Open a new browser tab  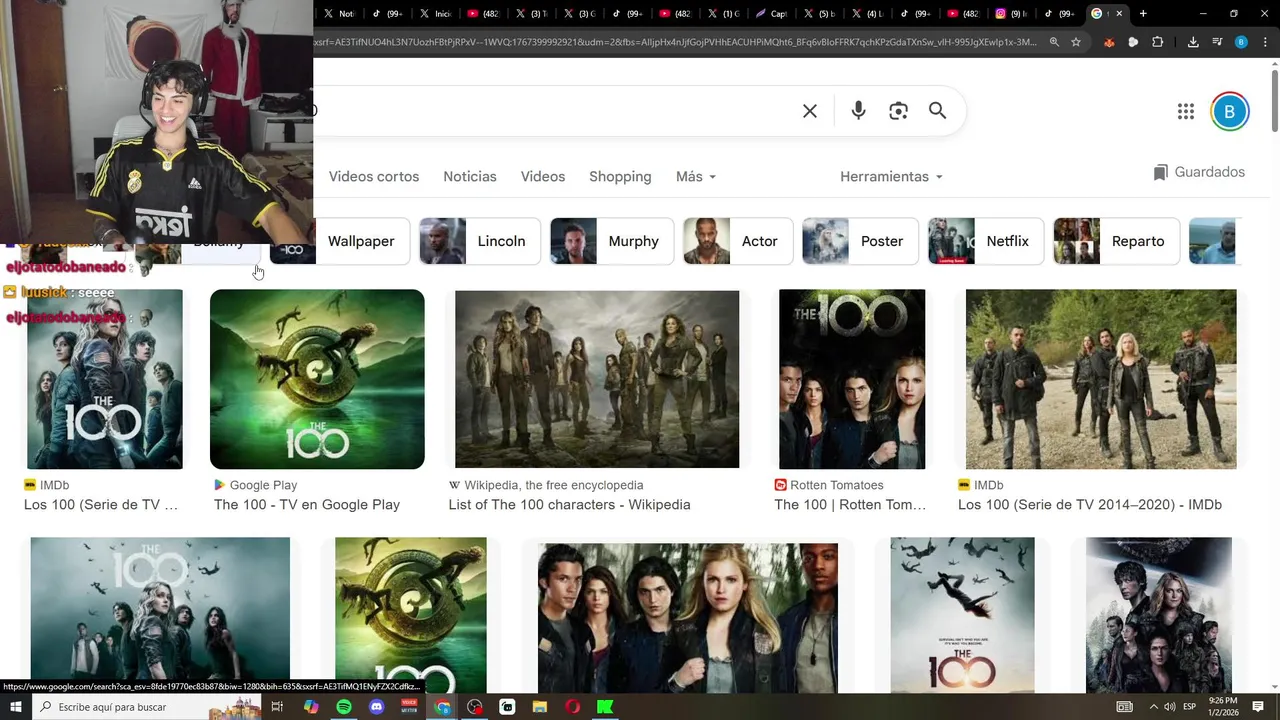pos(1143,14)
